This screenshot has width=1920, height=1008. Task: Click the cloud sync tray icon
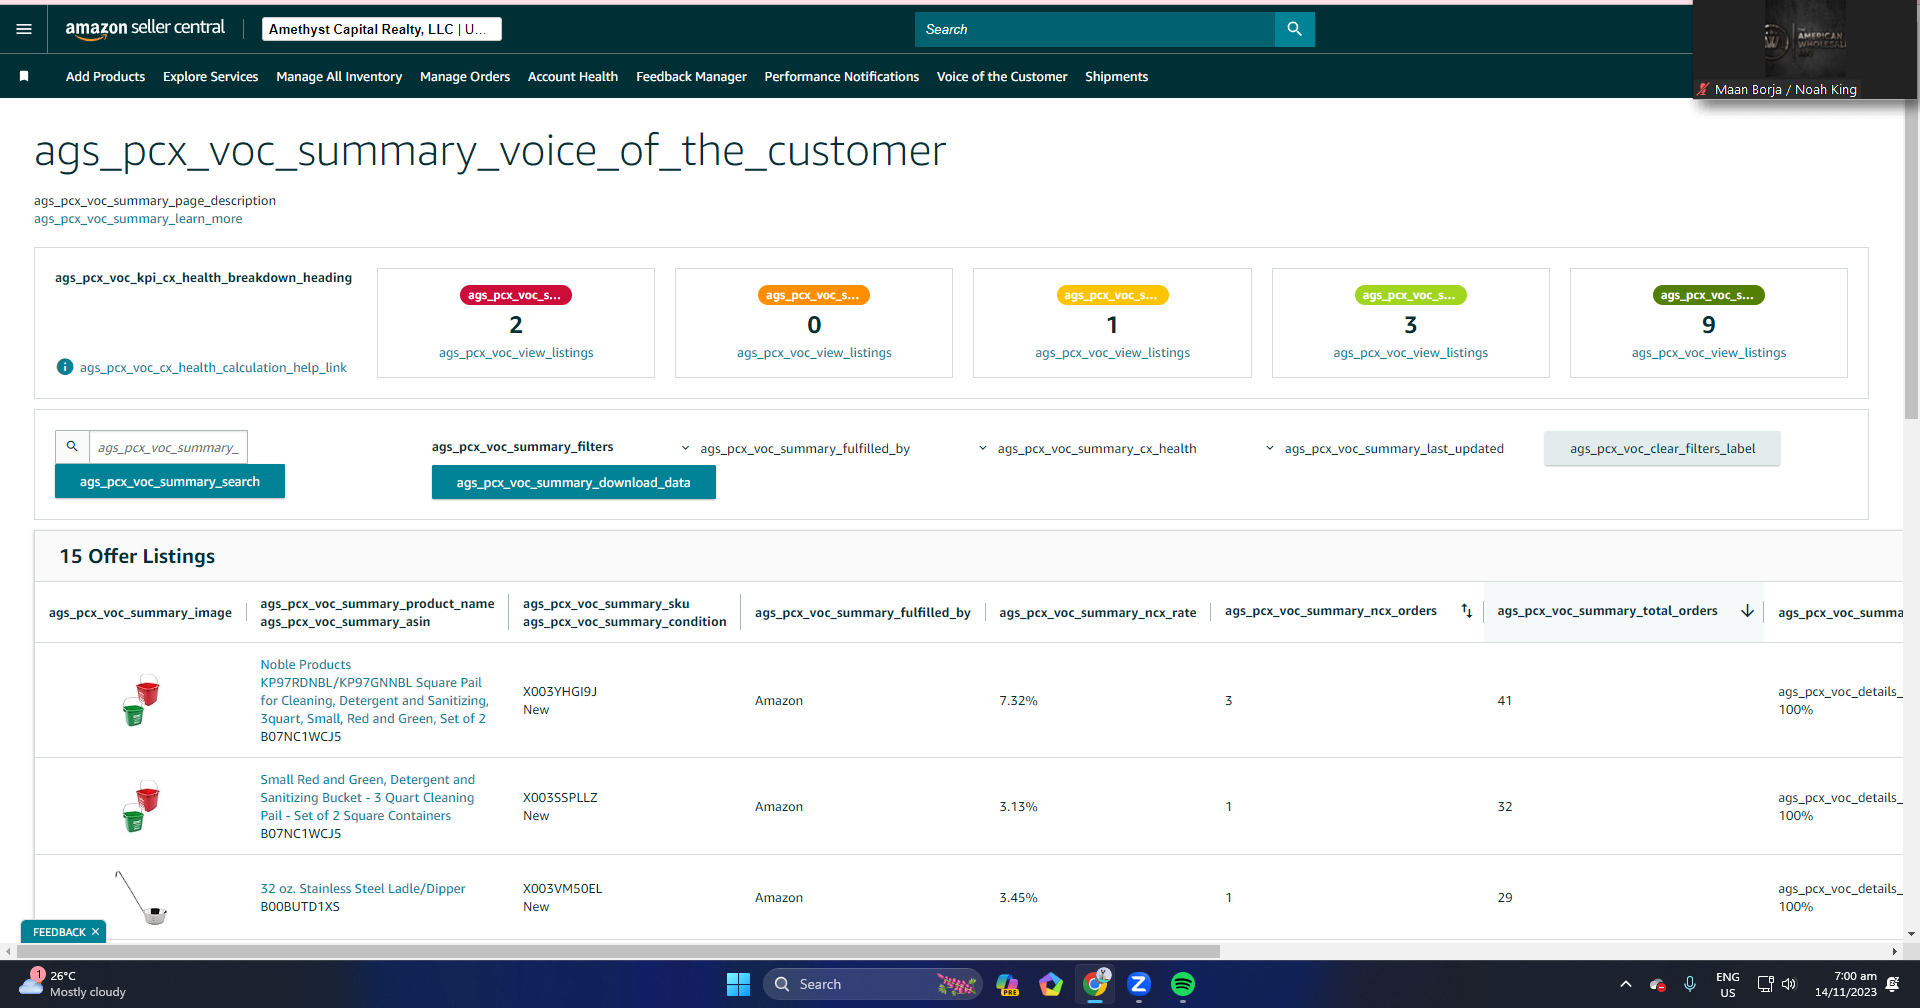coord(1657,985)
